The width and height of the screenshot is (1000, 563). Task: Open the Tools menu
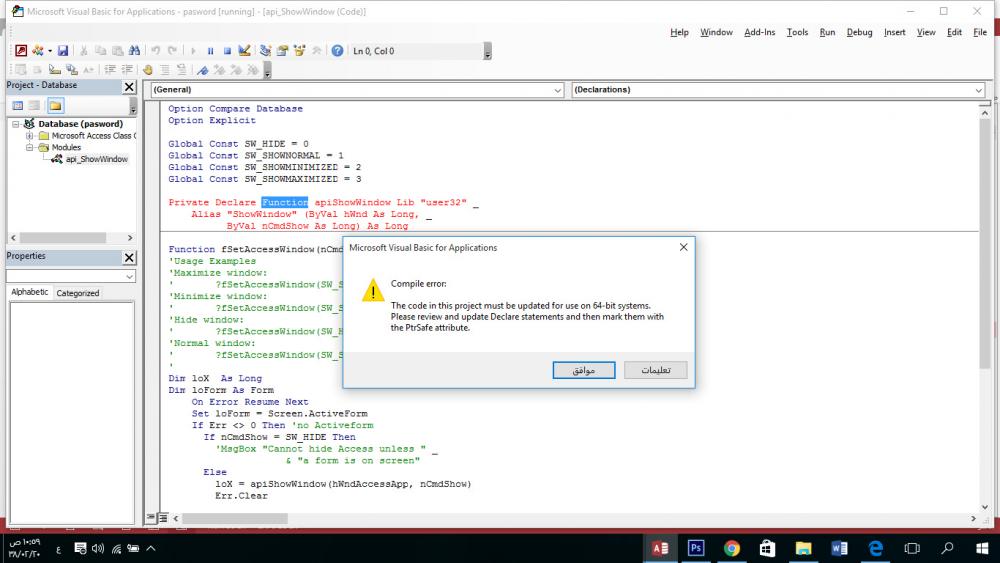coord(797,33)
